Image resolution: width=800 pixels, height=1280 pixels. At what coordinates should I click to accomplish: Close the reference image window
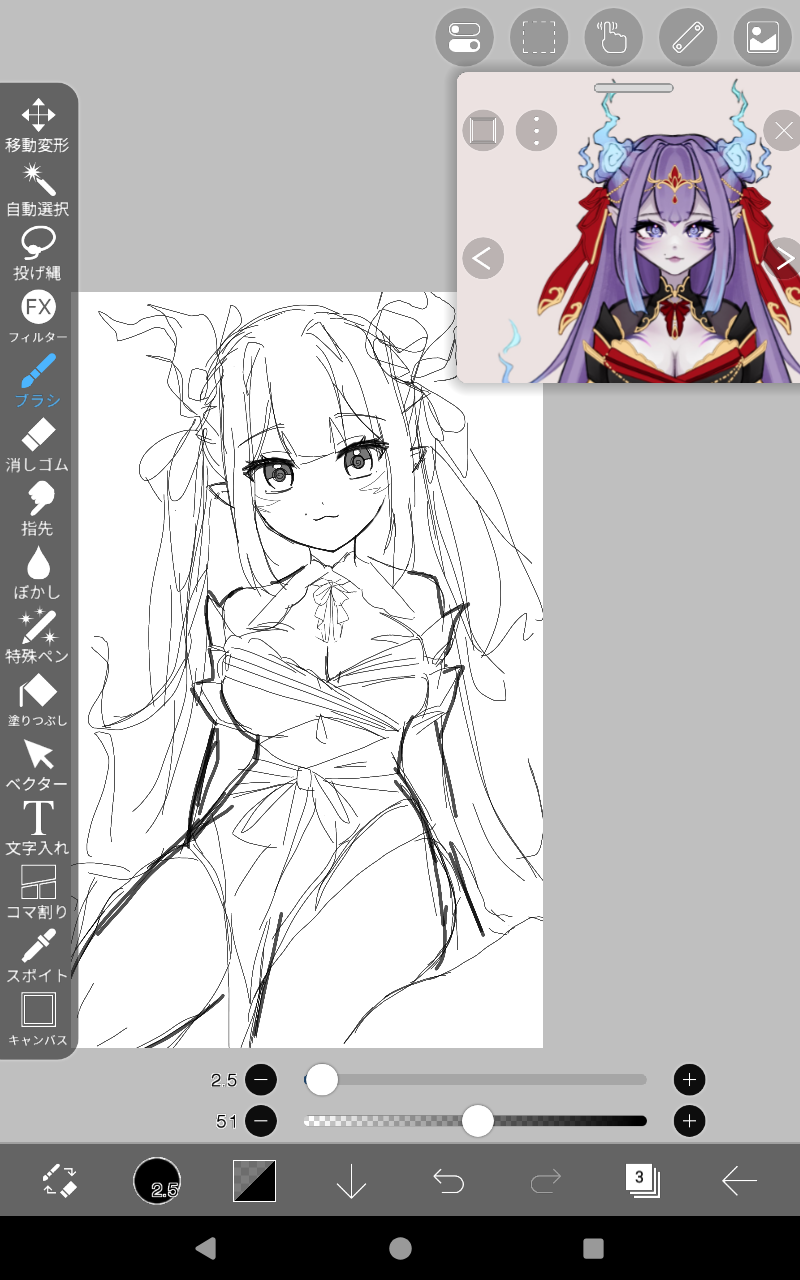click(x=783, y=131)
